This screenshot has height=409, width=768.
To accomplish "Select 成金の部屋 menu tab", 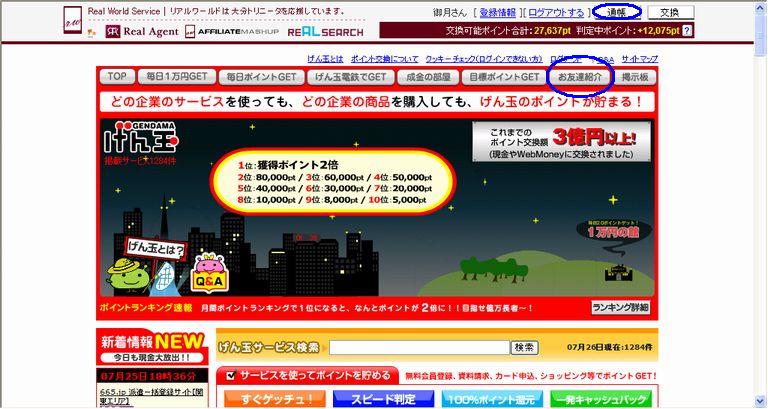I will click(x=428, y=77).
